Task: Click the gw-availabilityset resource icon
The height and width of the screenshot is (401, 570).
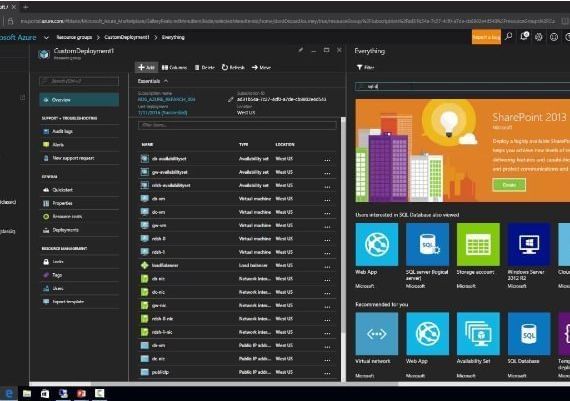Action: pos(145,172)
